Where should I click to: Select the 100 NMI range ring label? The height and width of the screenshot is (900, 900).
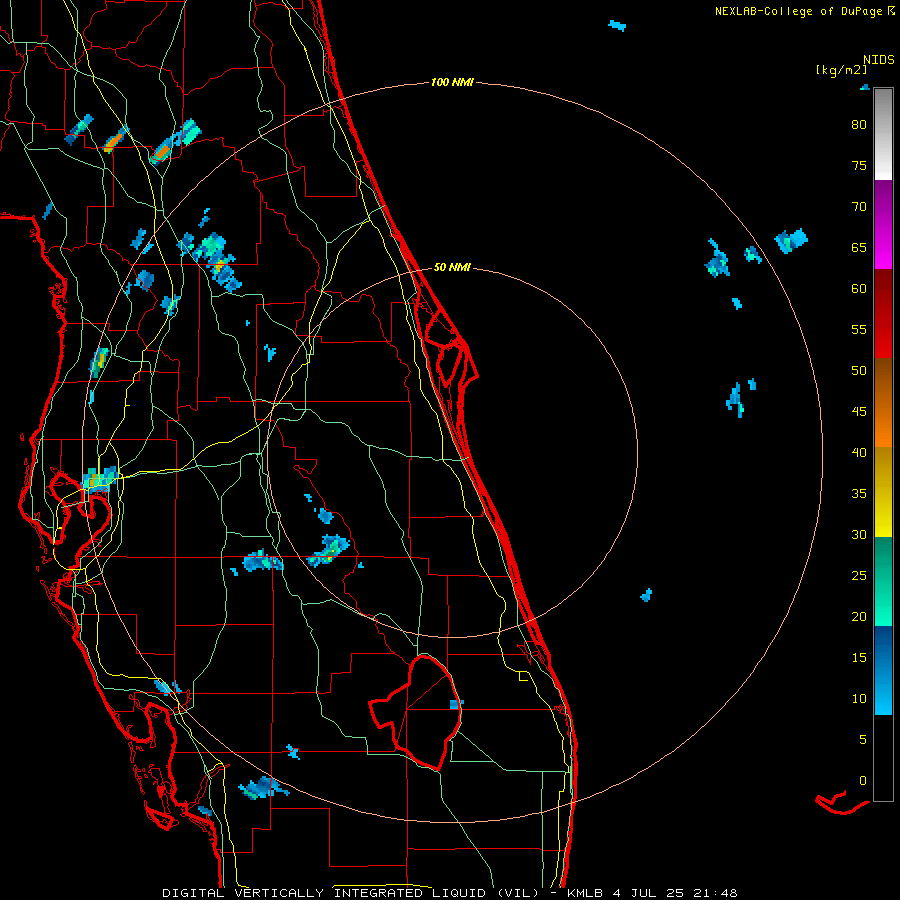[452, 83]
